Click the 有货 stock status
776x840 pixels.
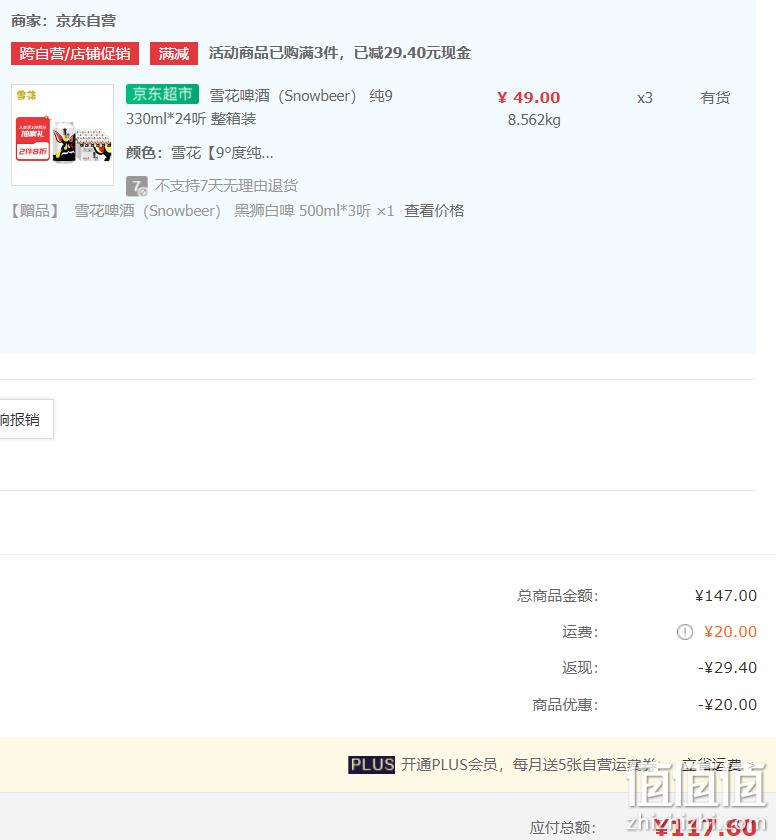(x=715, y=98)
